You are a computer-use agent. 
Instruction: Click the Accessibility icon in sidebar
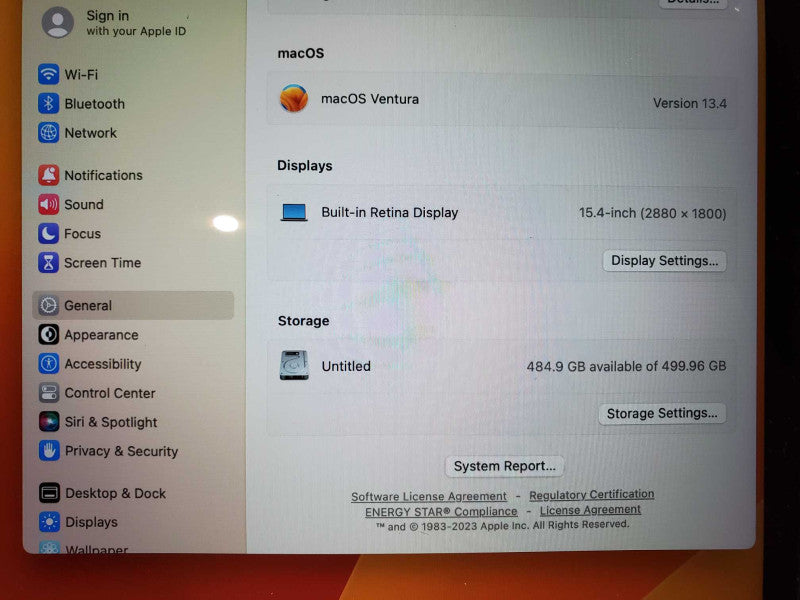(49, 364)
